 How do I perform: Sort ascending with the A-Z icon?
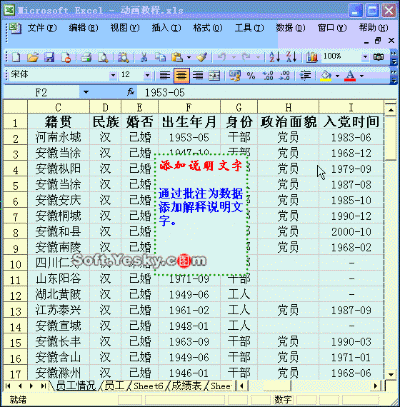(x=275, y=57)
